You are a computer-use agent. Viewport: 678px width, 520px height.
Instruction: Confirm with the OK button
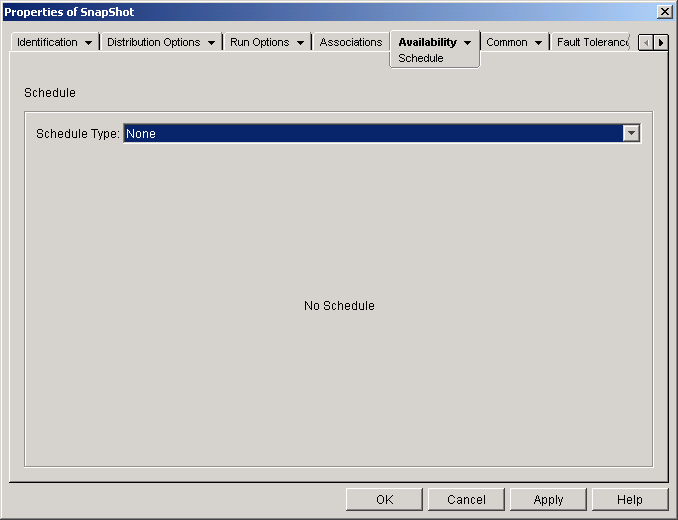pyautogui.click(x=384, y=500)
